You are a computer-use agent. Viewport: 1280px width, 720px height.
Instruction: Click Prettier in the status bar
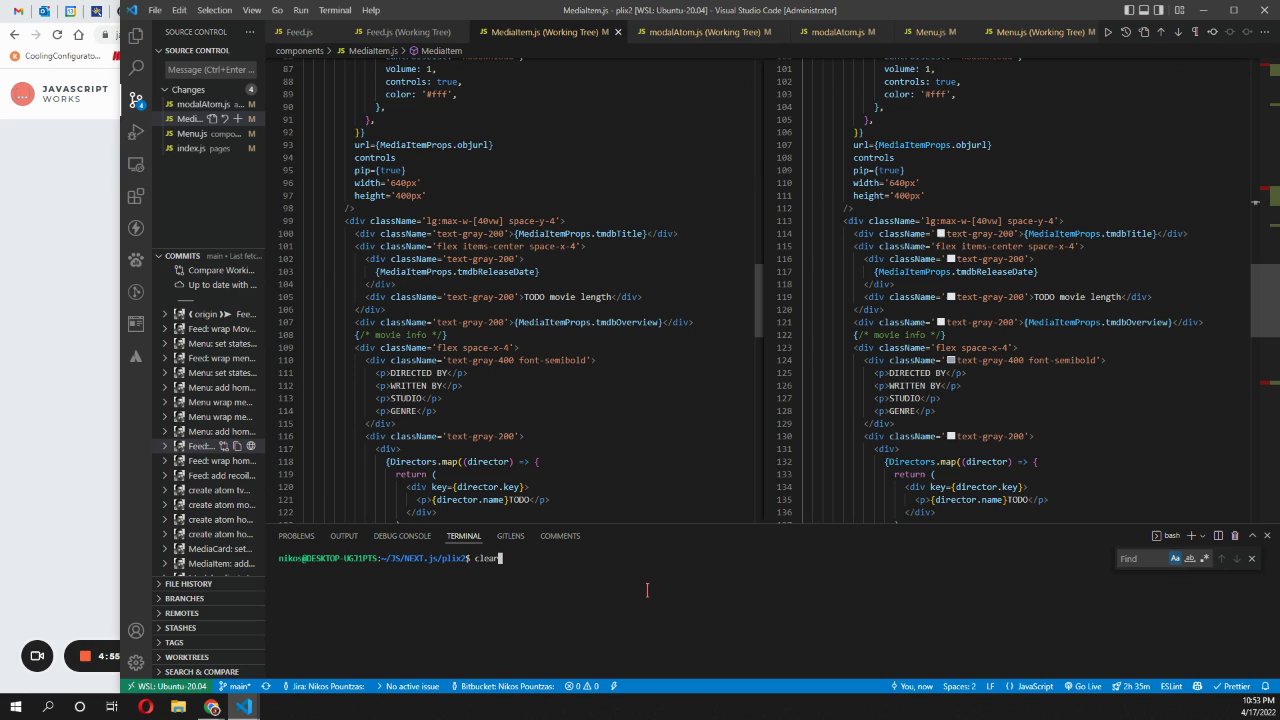(1231, 687)
